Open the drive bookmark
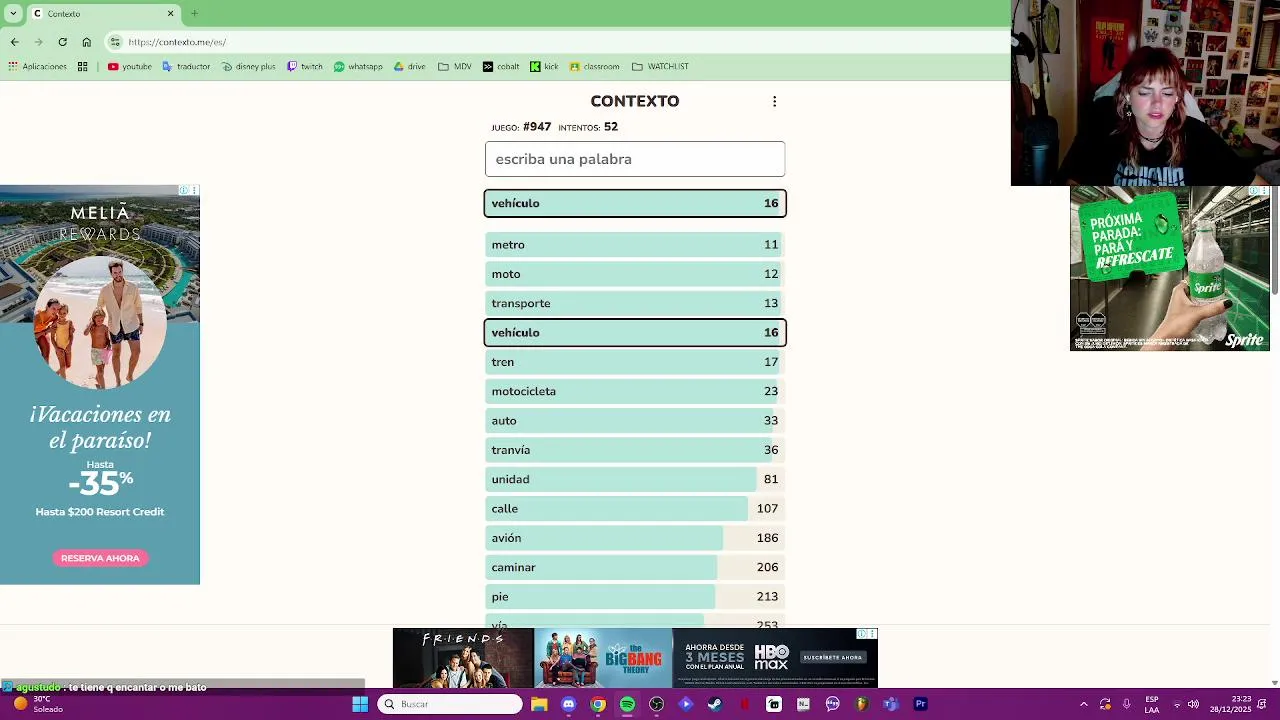This screenshot has width=1280, height=720. click(x=409, y=67)
